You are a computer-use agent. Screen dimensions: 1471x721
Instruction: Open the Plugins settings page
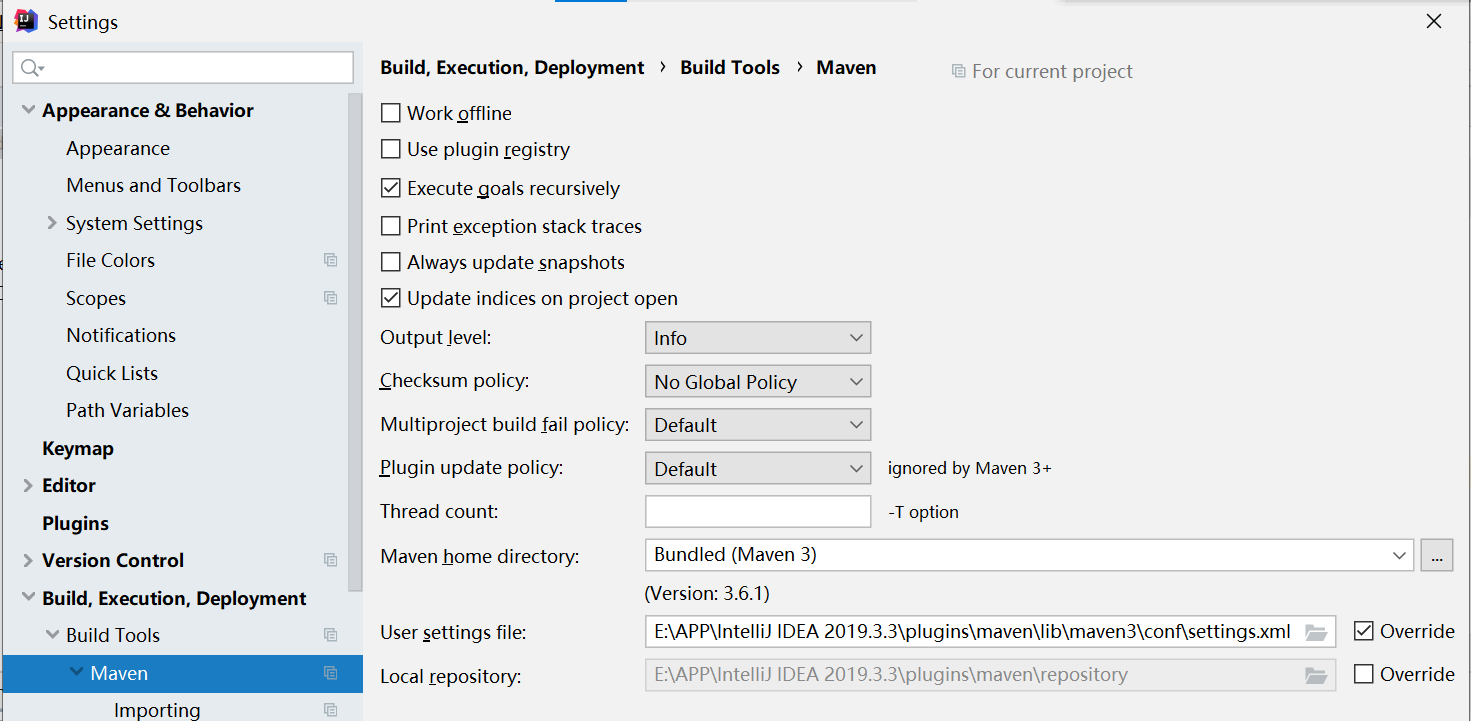(75, 523)
